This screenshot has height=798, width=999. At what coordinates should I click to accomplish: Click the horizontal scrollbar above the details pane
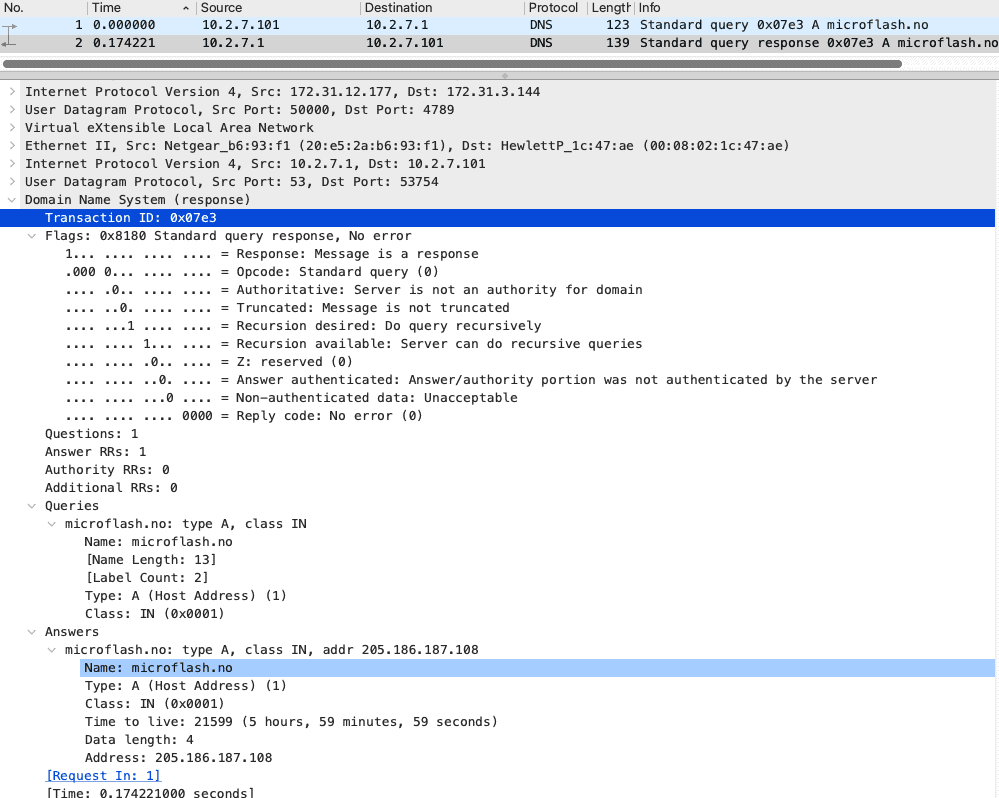click(x=450, y=63)
